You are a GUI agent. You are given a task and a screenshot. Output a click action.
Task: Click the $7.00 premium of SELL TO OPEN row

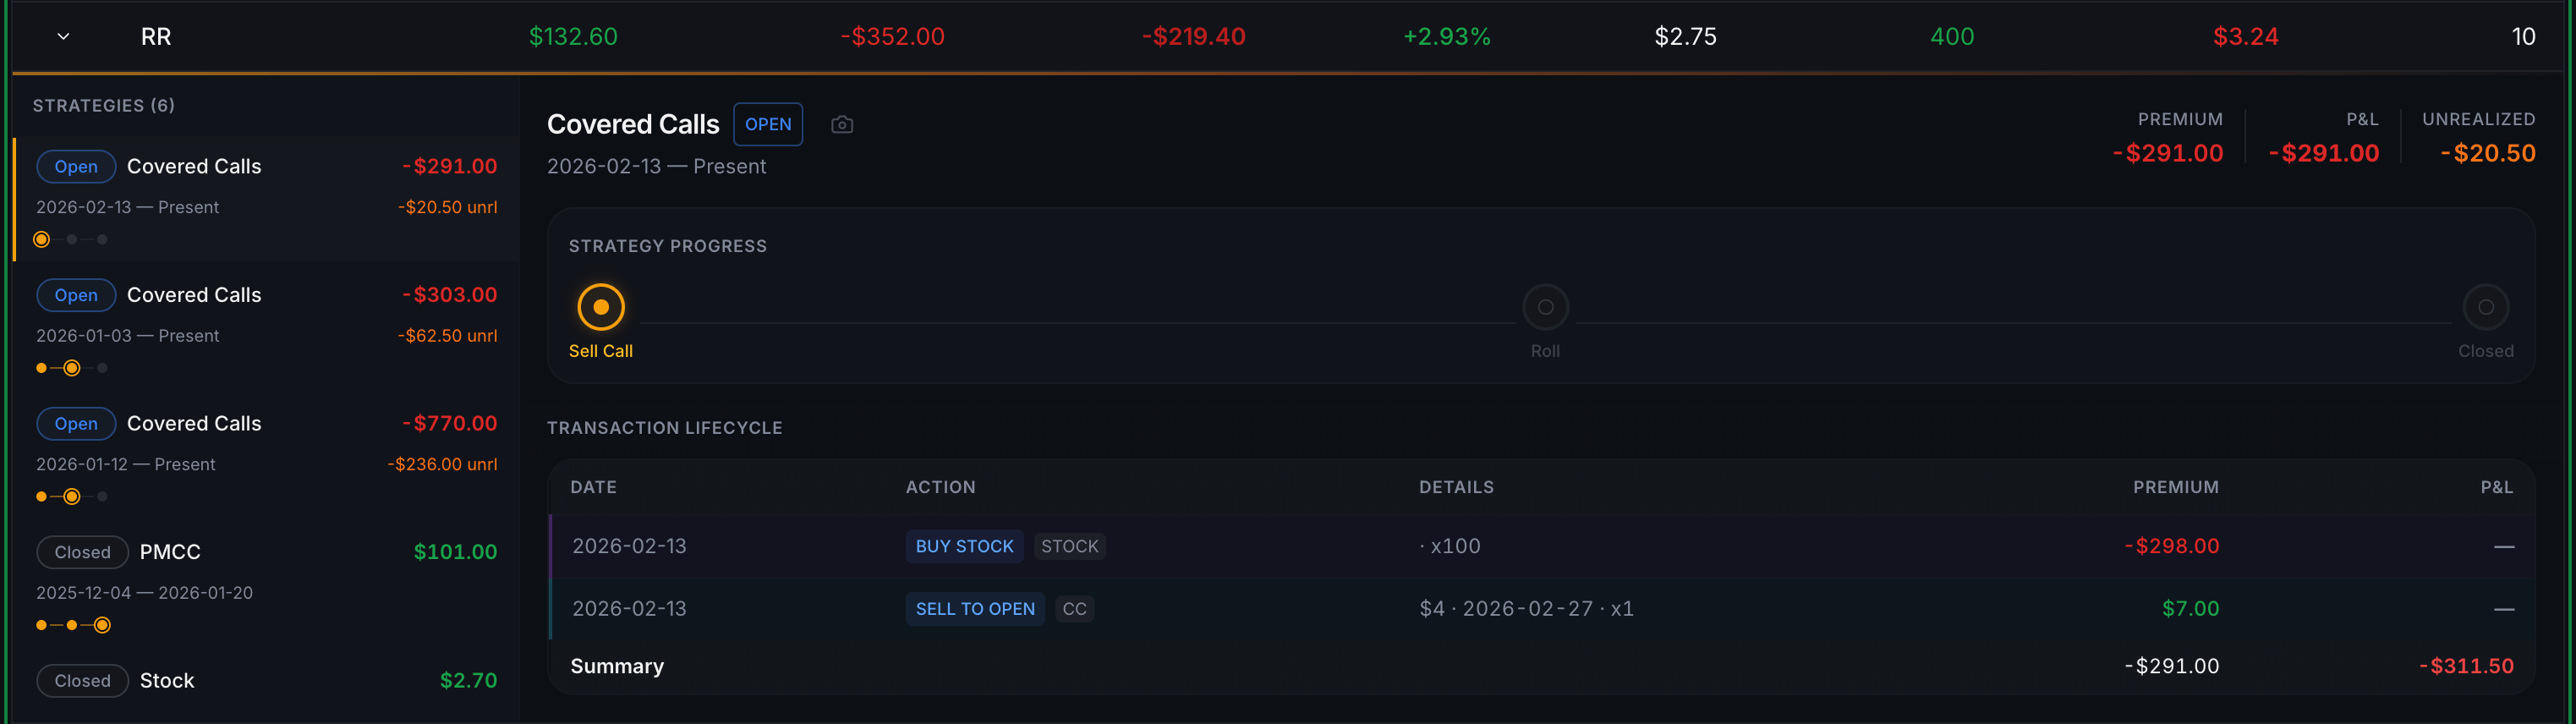[2190, 609]
